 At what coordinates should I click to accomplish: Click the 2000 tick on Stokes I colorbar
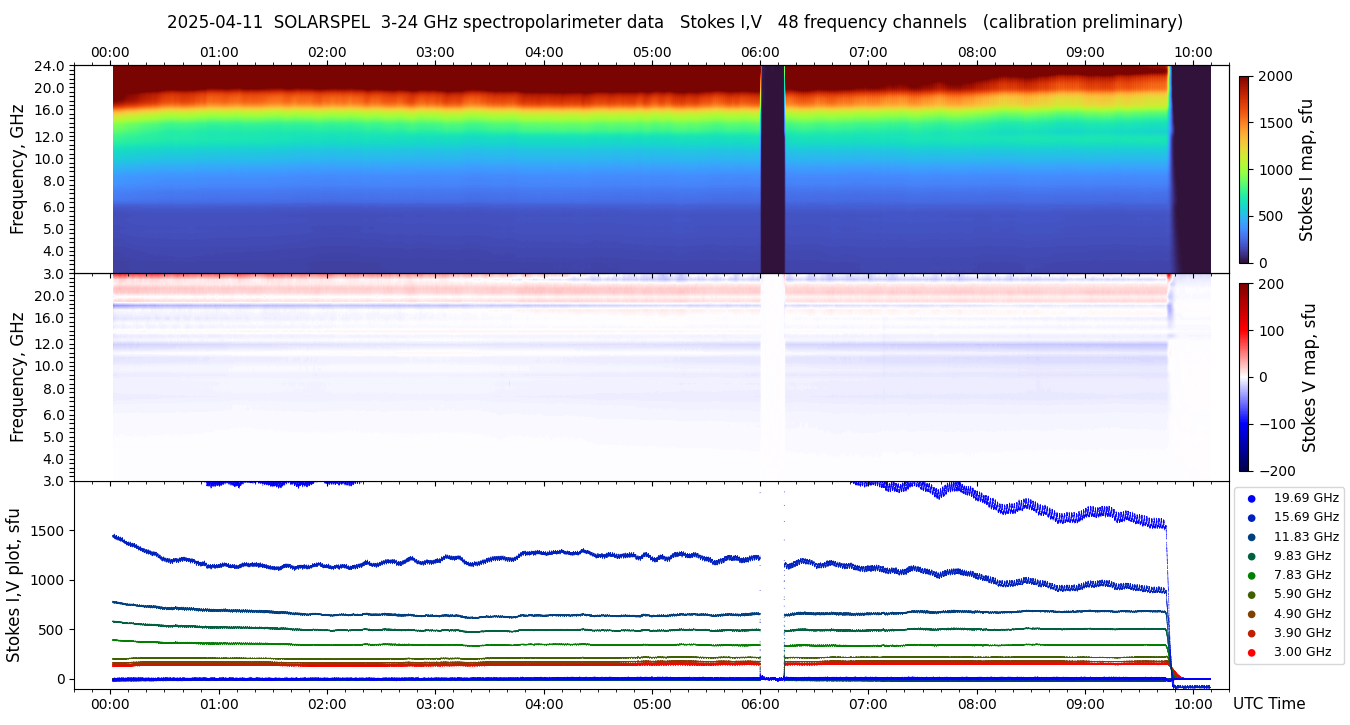1274,76
